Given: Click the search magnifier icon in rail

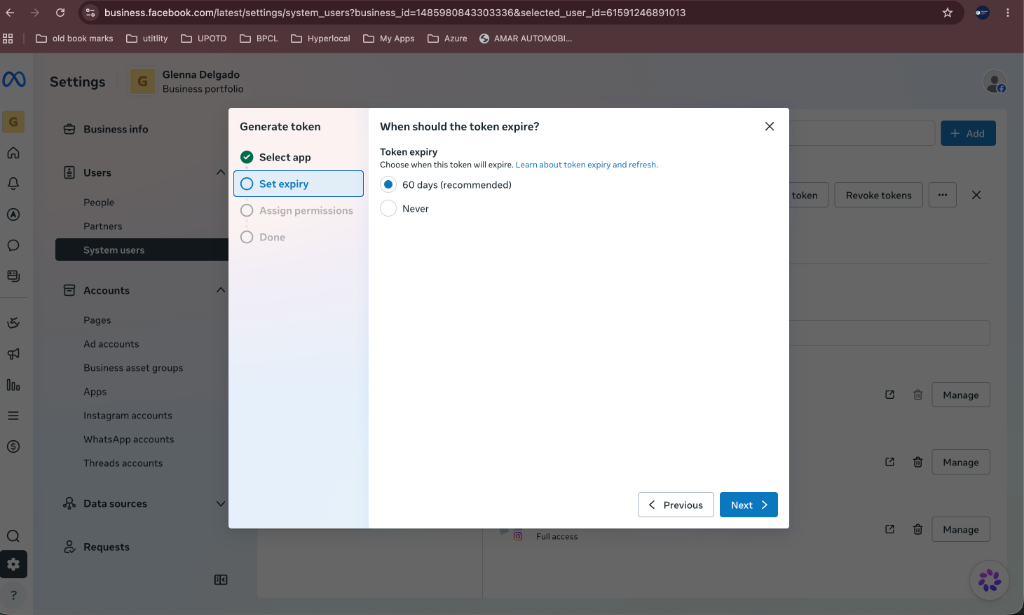Looking at the screenshot, I should tap(13, 536).
